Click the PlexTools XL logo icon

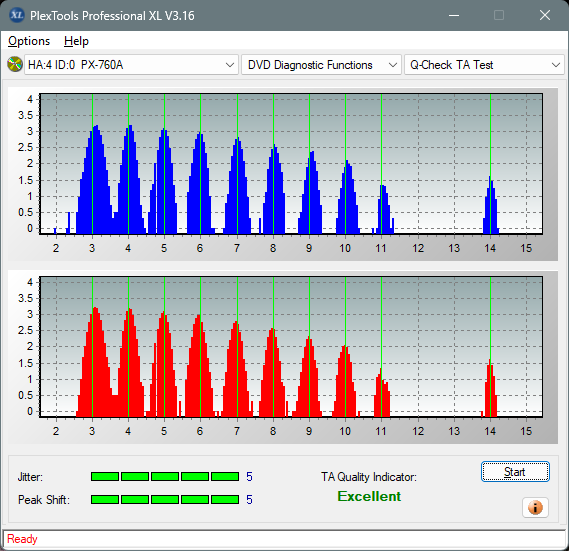[x=17, y=15]
